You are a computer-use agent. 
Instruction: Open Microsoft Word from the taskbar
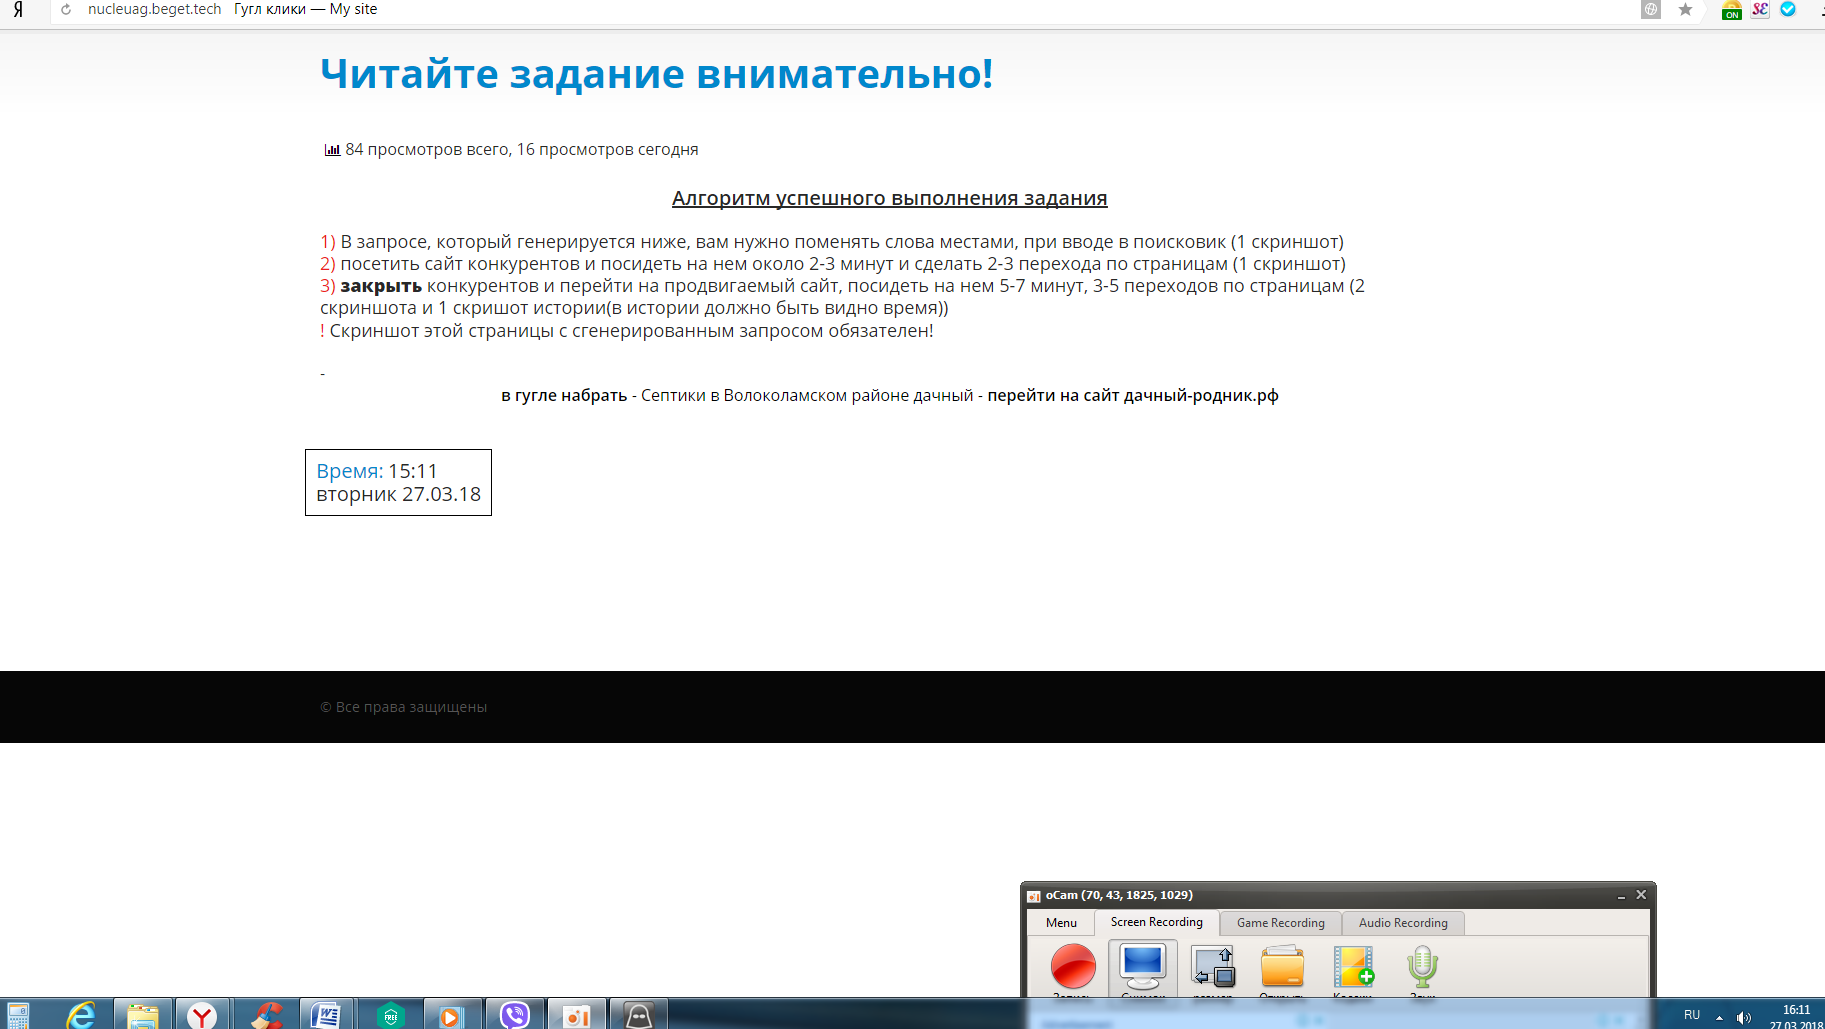pos(326,1015)
